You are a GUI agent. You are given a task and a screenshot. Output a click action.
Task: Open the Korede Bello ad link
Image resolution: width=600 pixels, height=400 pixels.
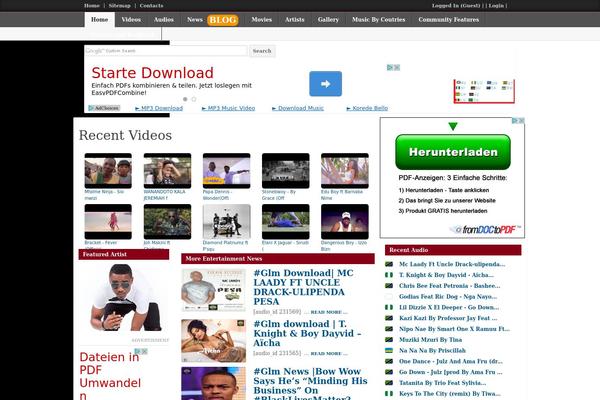[x=367, y=108]
